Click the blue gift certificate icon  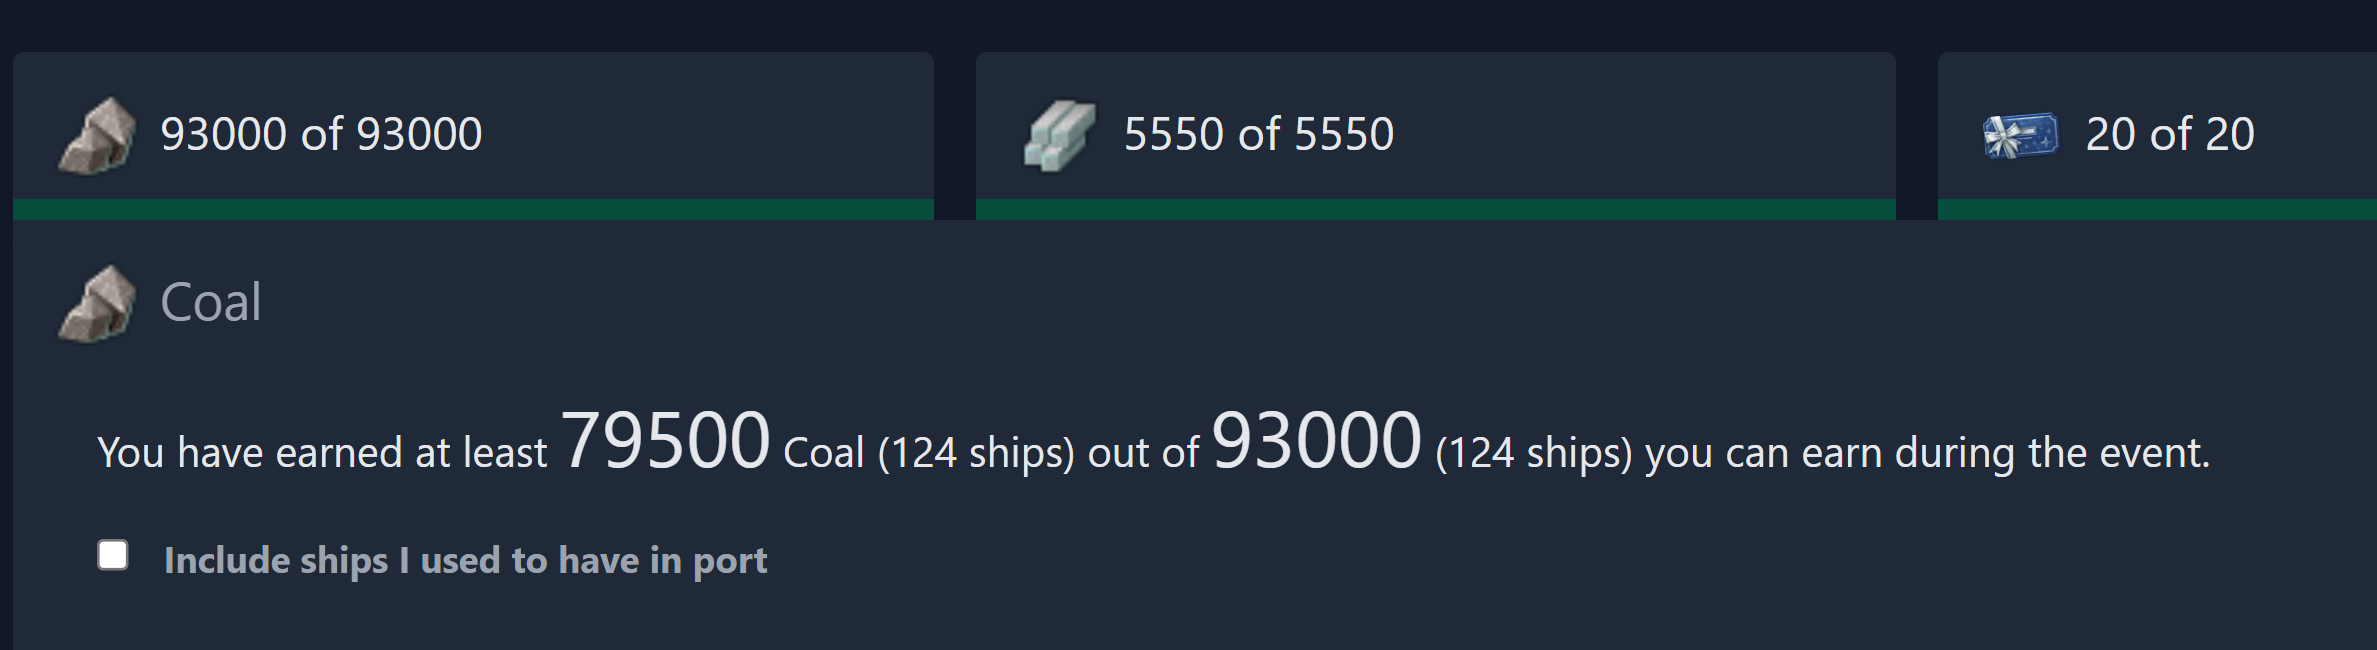2020,135
